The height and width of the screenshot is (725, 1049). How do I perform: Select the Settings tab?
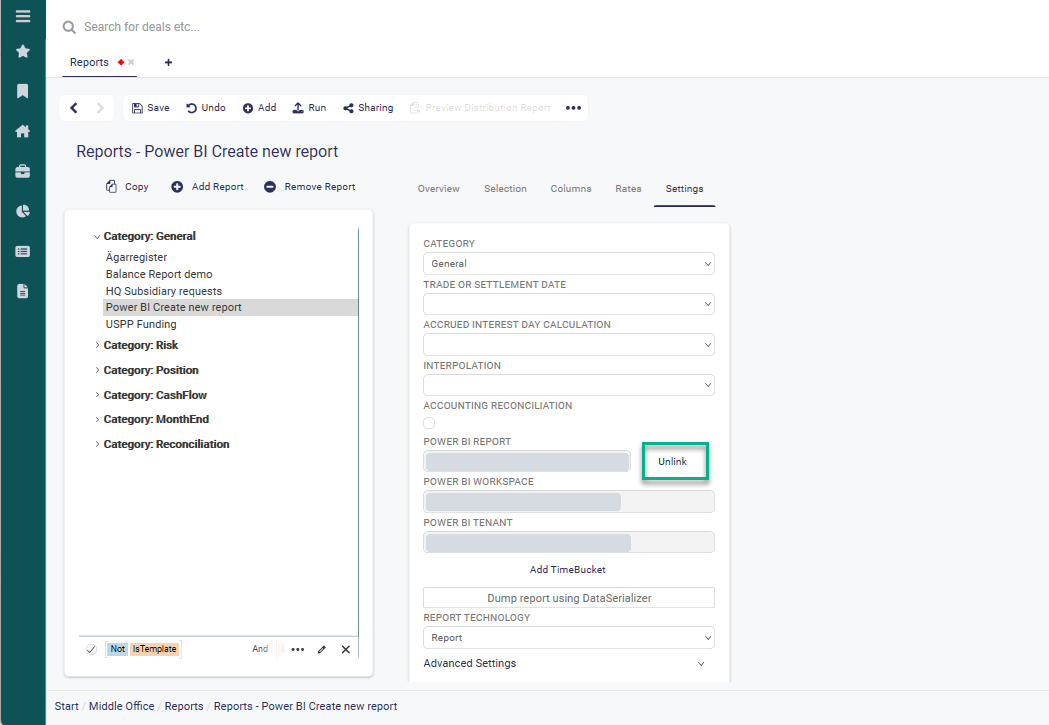[684, 189]
